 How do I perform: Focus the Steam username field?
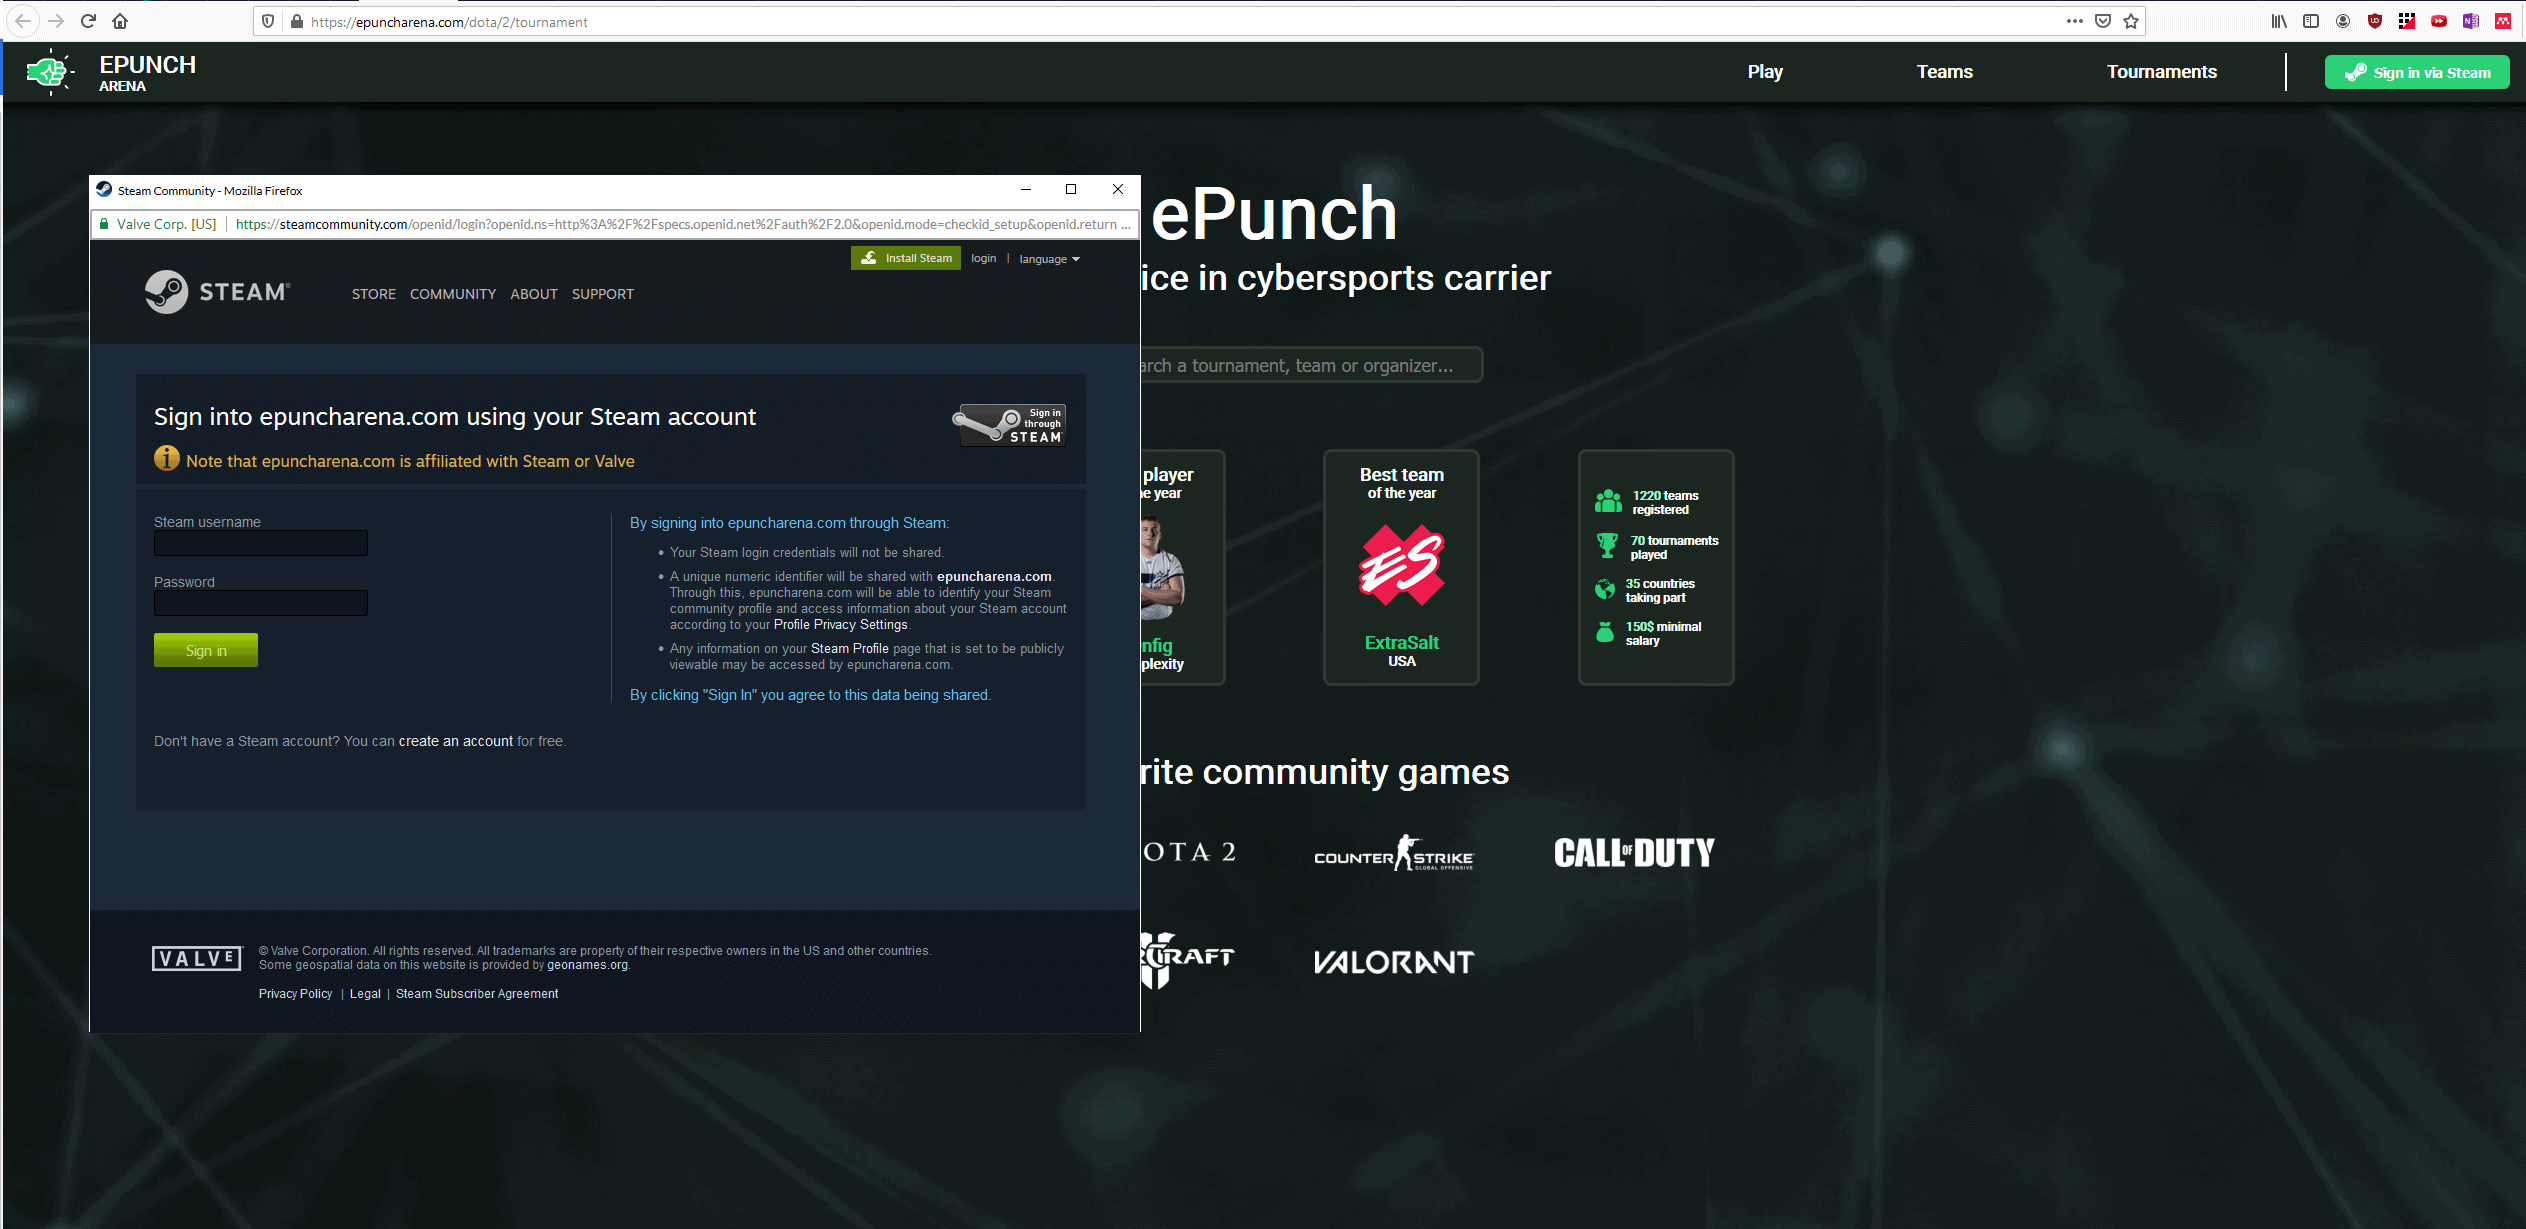pos(261,543)
